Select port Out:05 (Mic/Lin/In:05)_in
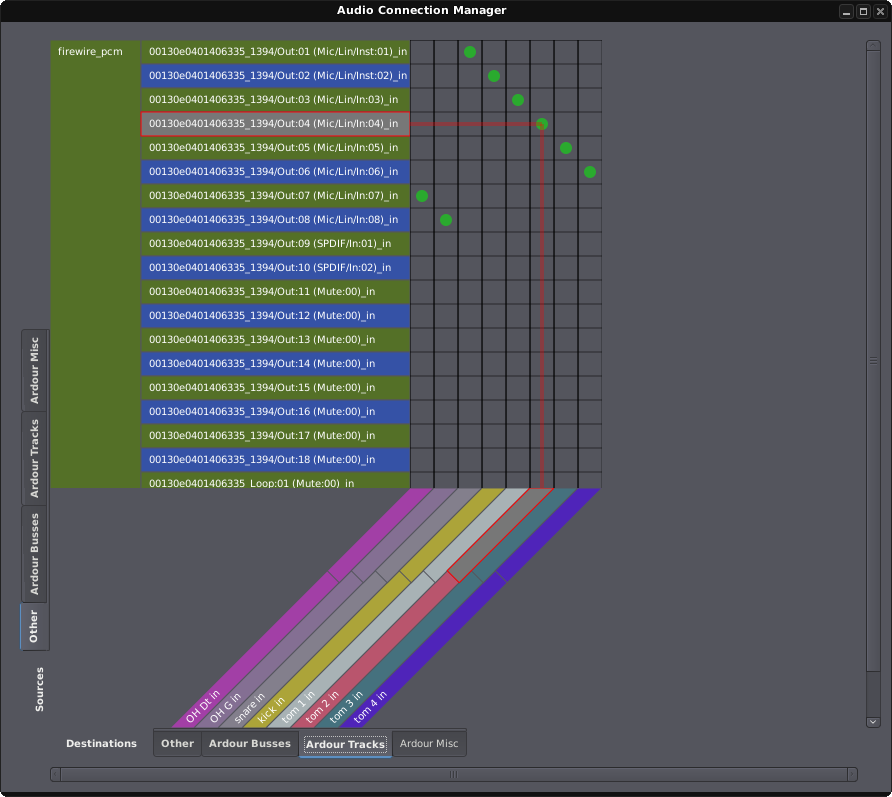This screenshot has height=797, width=892. [x=275, y=148]
